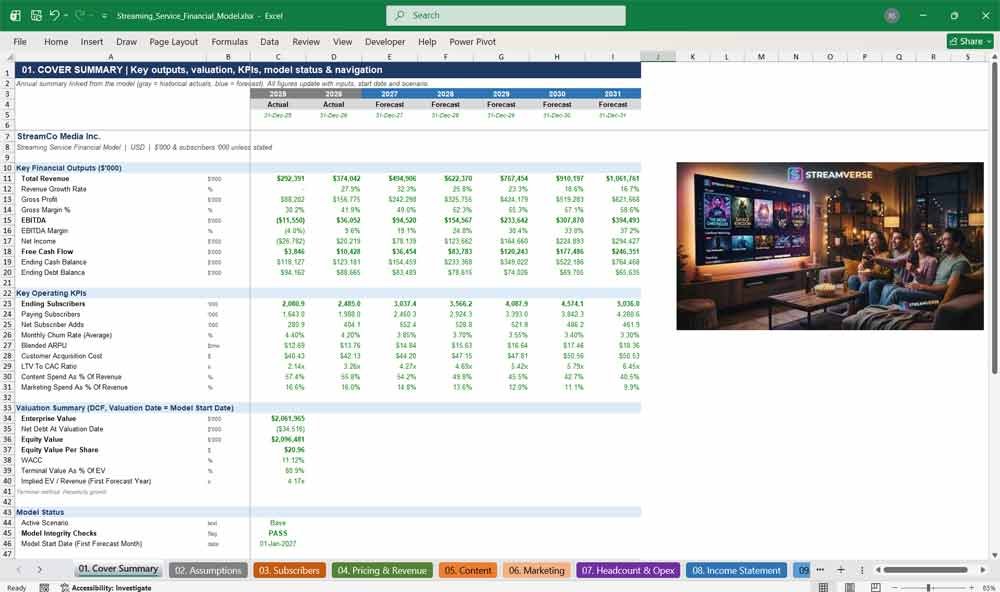Click the previous sheet navigation arrow

[18, 570]
